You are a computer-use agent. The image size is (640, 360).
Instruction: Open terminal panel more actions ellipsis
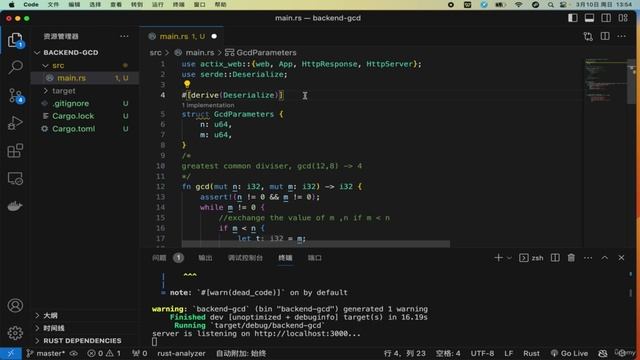pyautogui.click(x=588, y=258)
